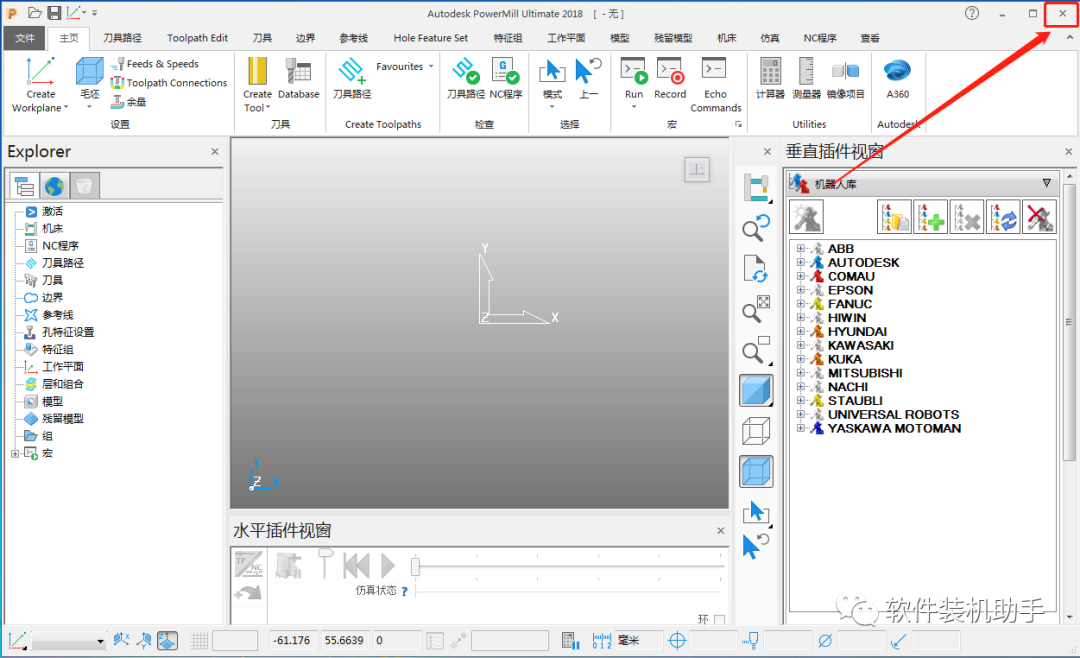Switch to the Toolpath Edit tab

pyautogui.click(x=197, y=38)
